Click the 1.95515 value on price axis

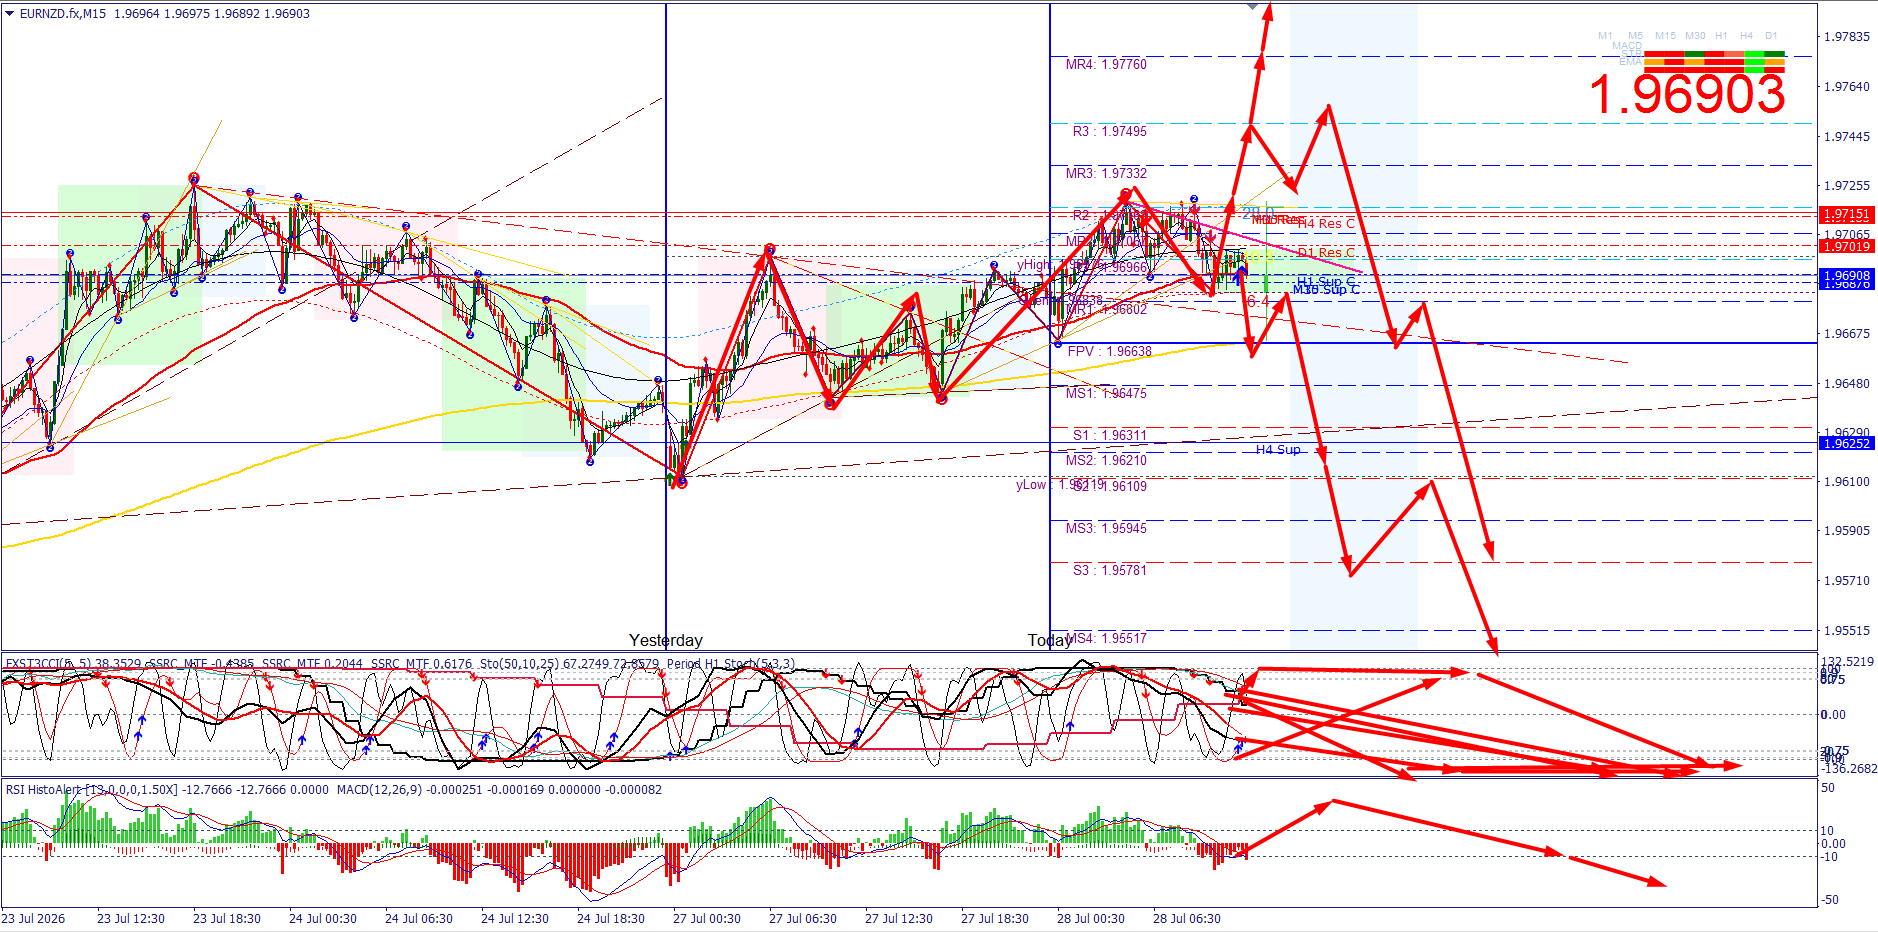tap(1847, 631)
